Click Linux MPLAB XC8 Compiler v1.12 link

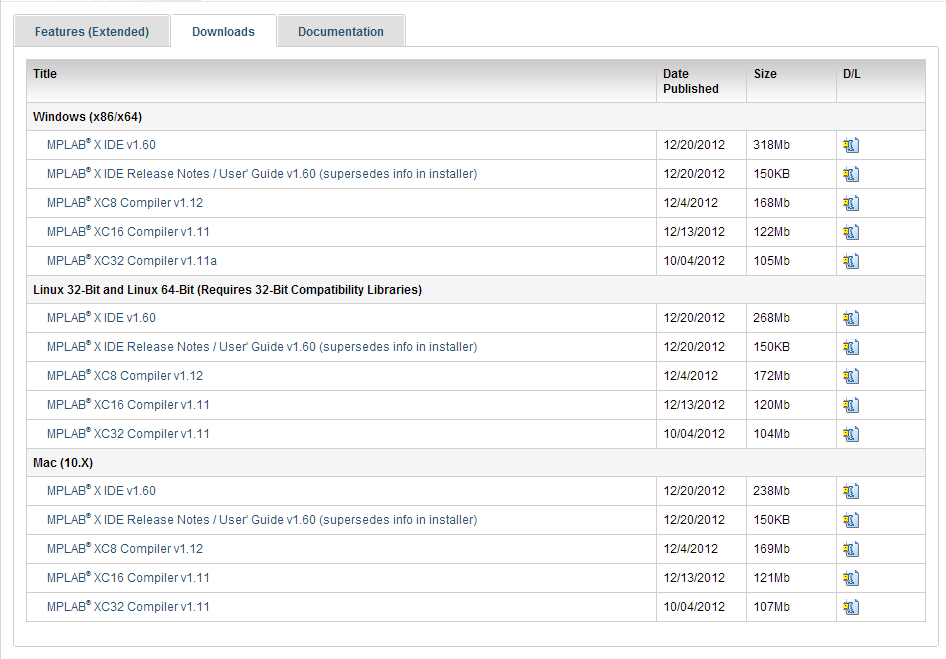click(x=125, y=376)
